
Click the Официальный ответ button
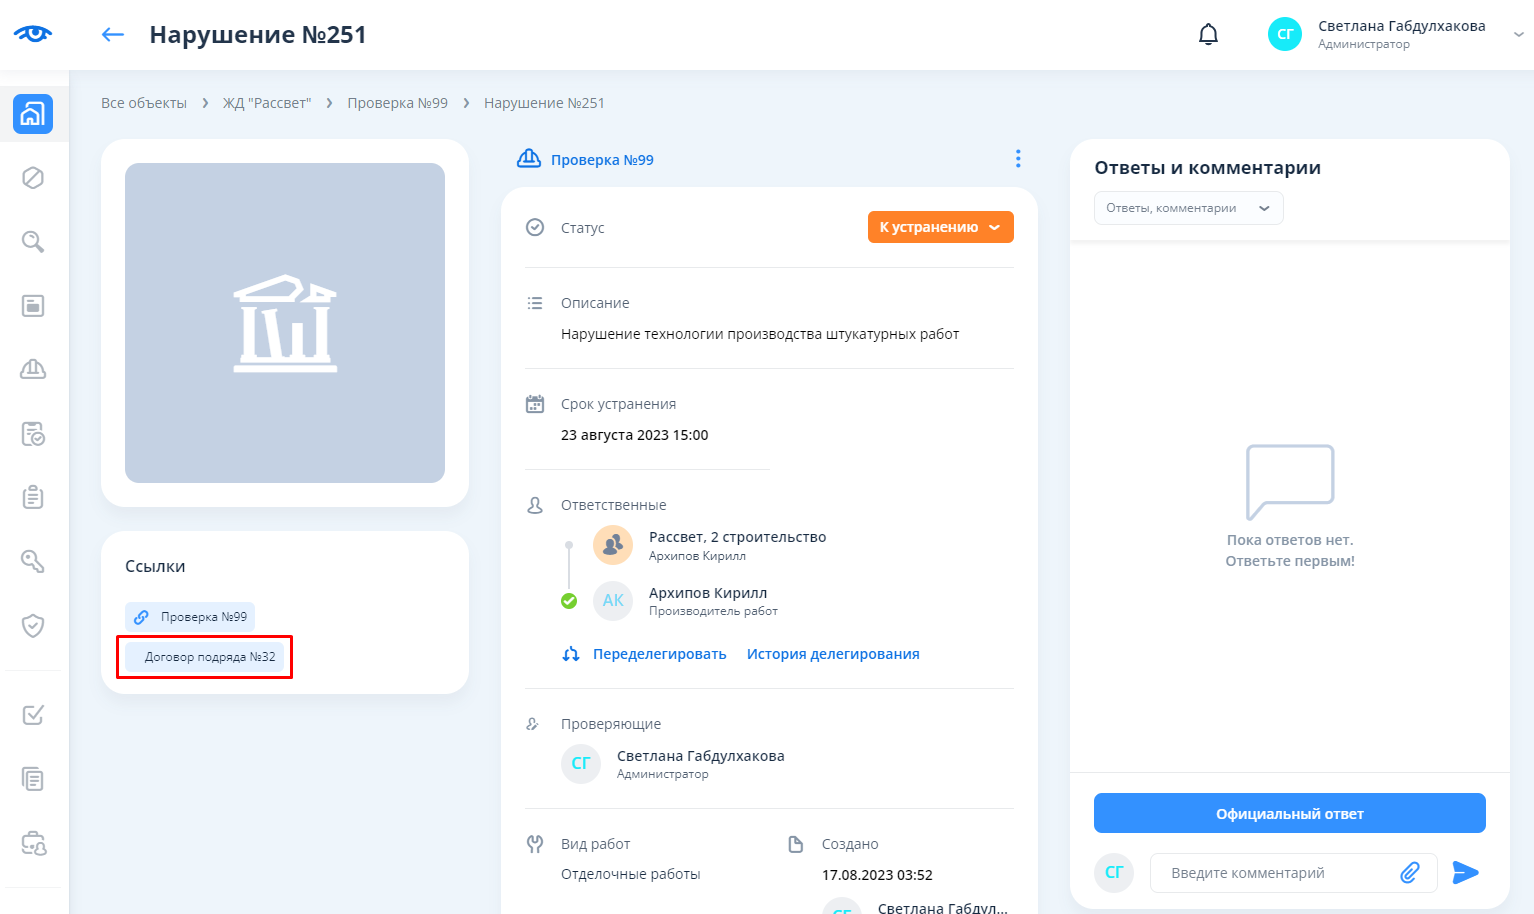pos(1289,813)
